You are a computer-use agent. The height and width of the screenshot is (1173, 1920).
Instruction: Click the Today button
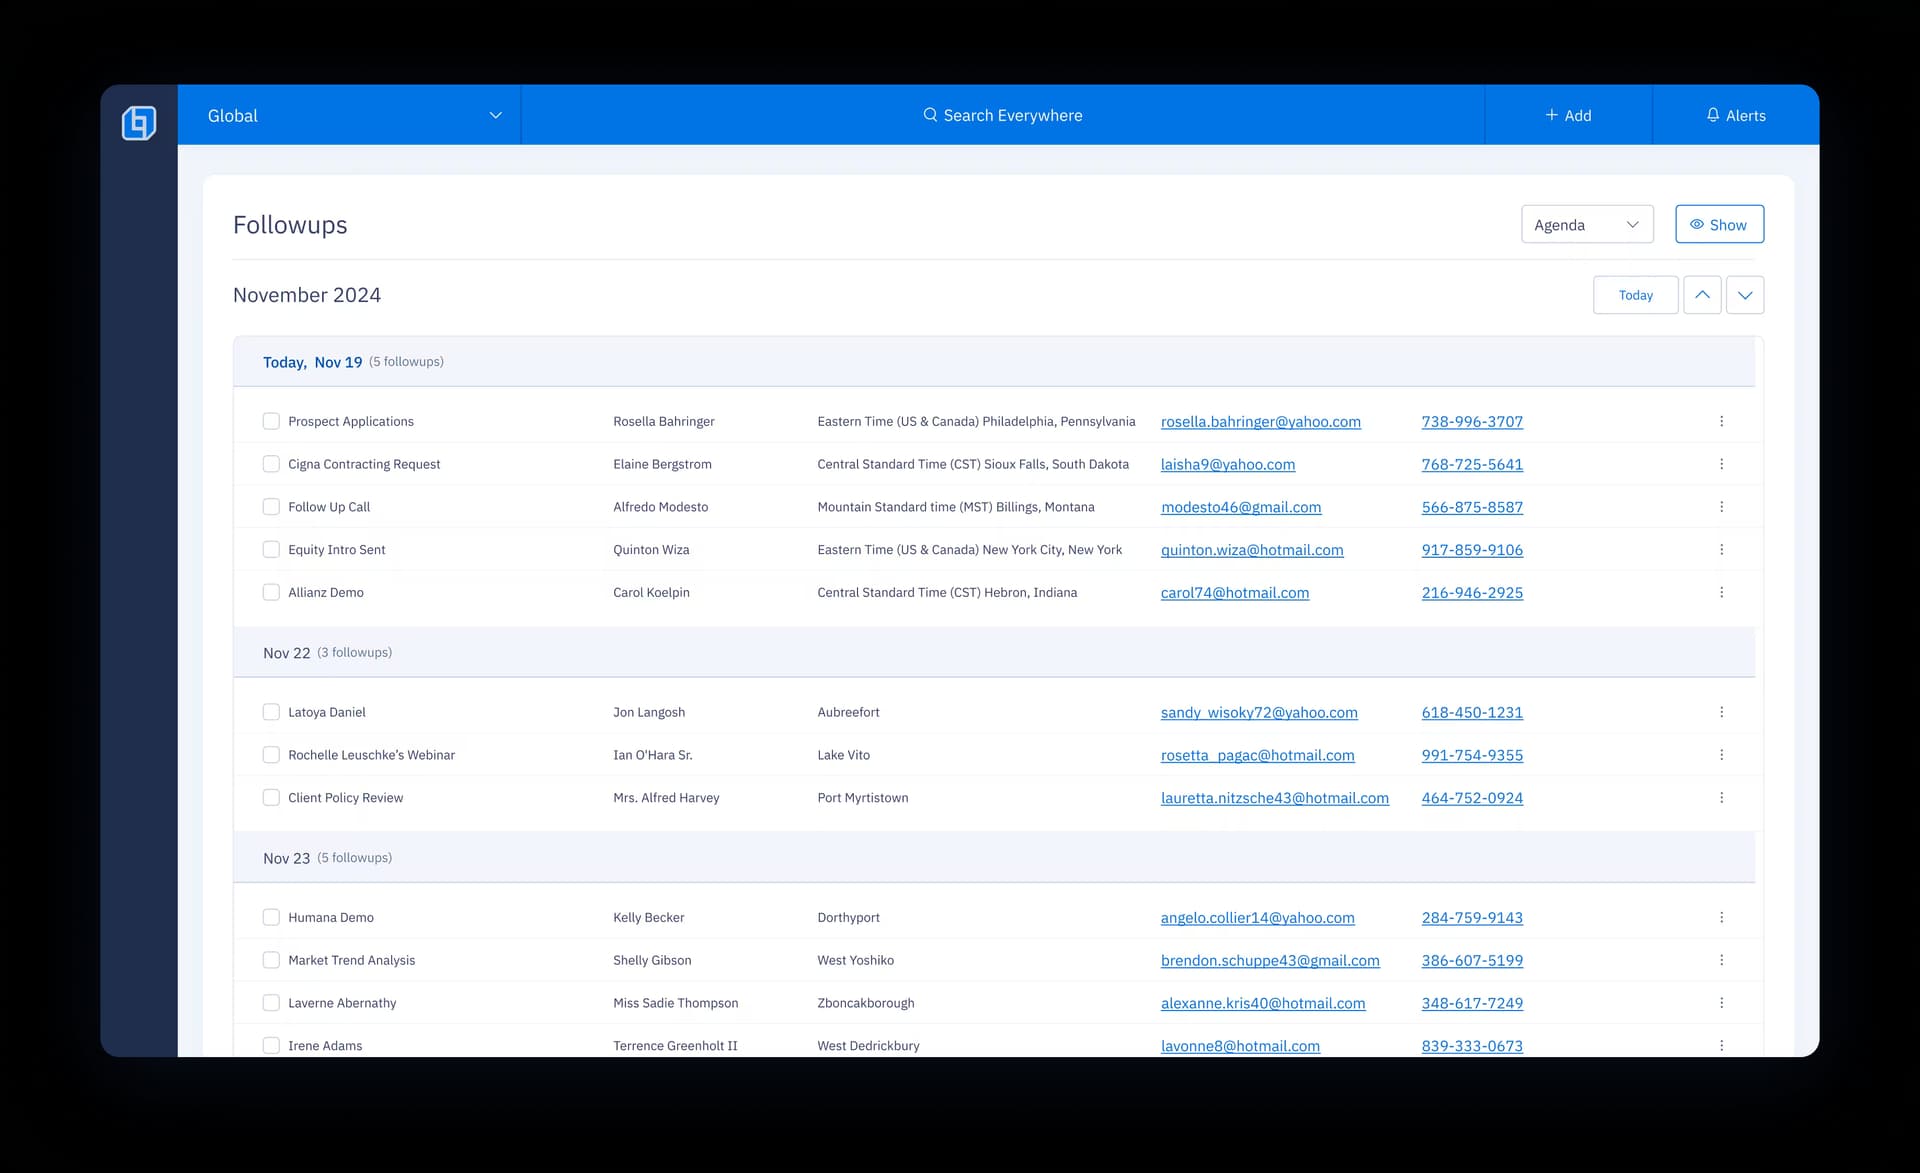[x=1635, y=295]
